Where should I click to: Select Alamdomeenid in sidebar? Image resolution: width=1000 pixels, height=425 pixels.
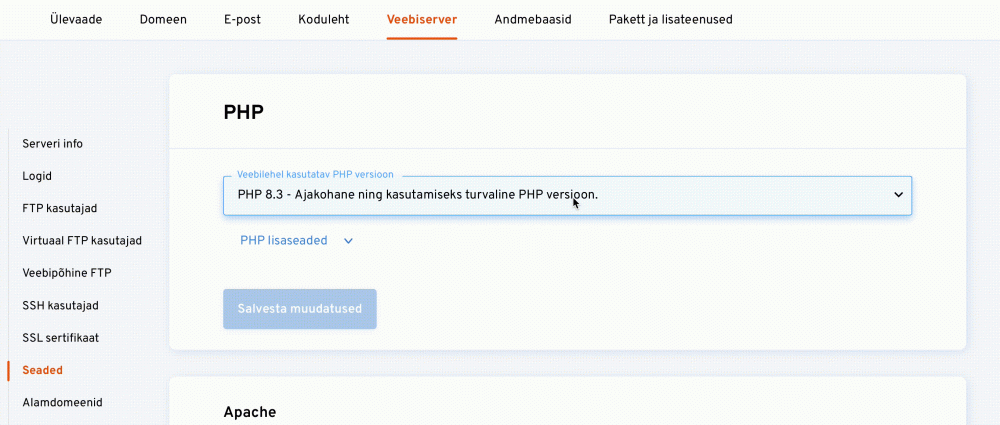point(62,402)
